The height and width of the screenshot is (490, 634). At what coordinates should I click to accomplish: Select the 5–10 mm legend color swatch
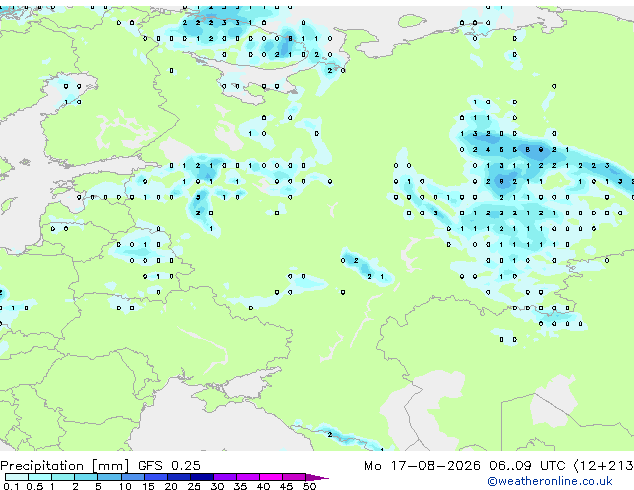(x=109, y=477)
